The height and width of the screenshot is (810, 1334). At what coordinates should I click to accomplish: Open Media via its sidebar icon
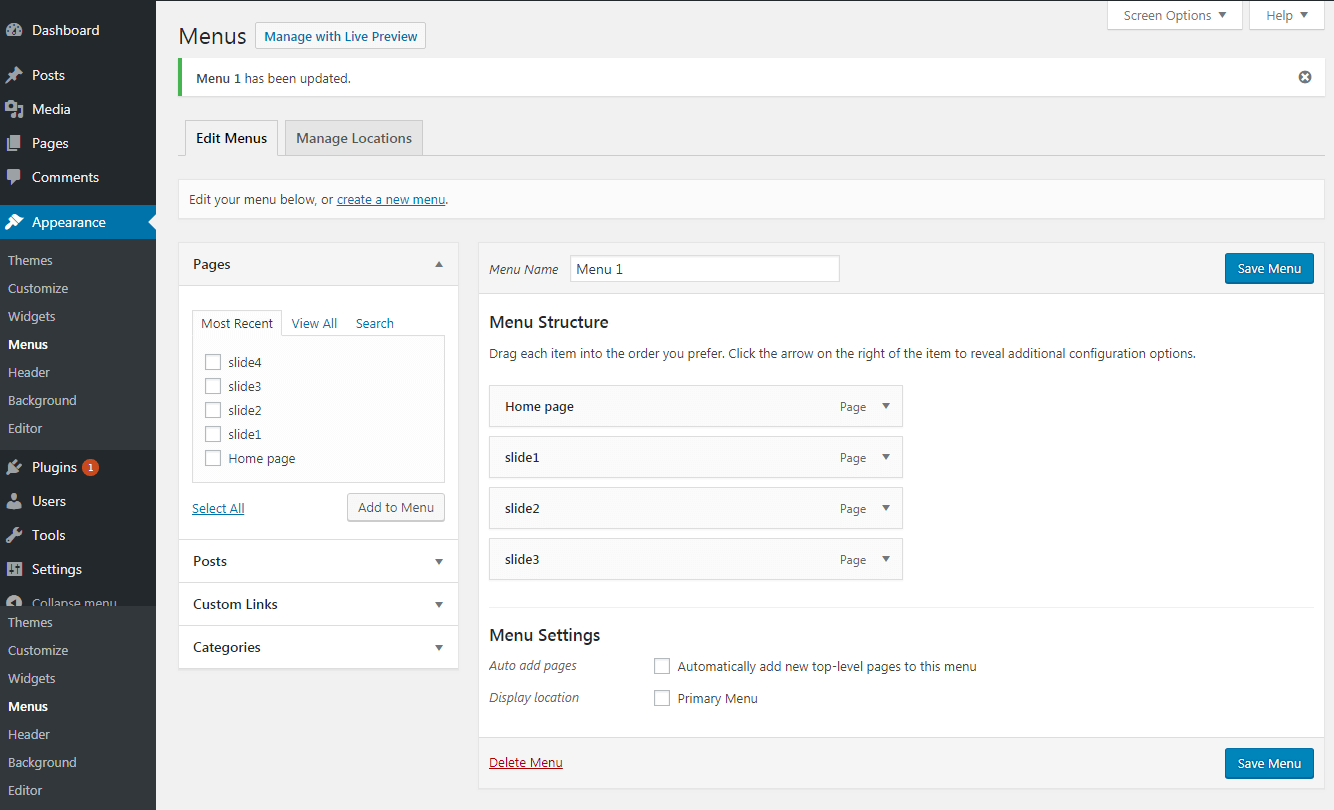(14, 109)
